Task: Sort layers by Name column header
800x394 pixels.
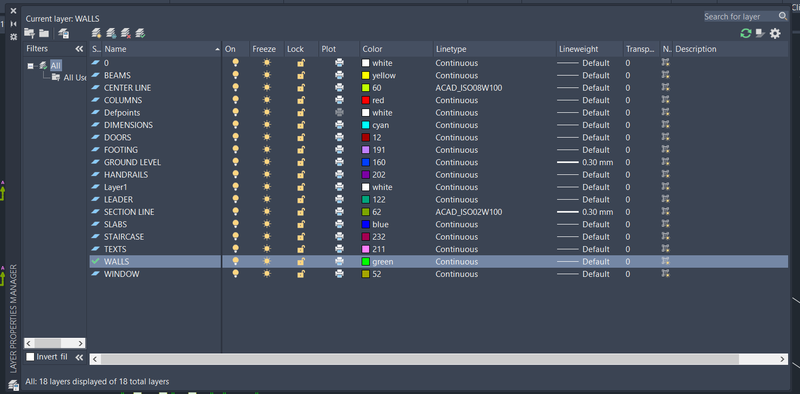Action: (162, 49)
